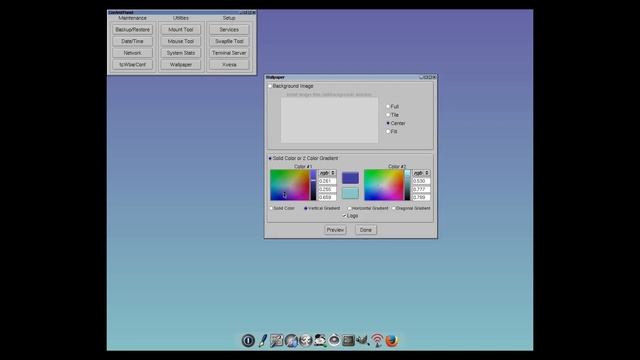The image size is (640, 360).
Task: Click the Color #1 blue value field 0.659
Action: (327, 197)
